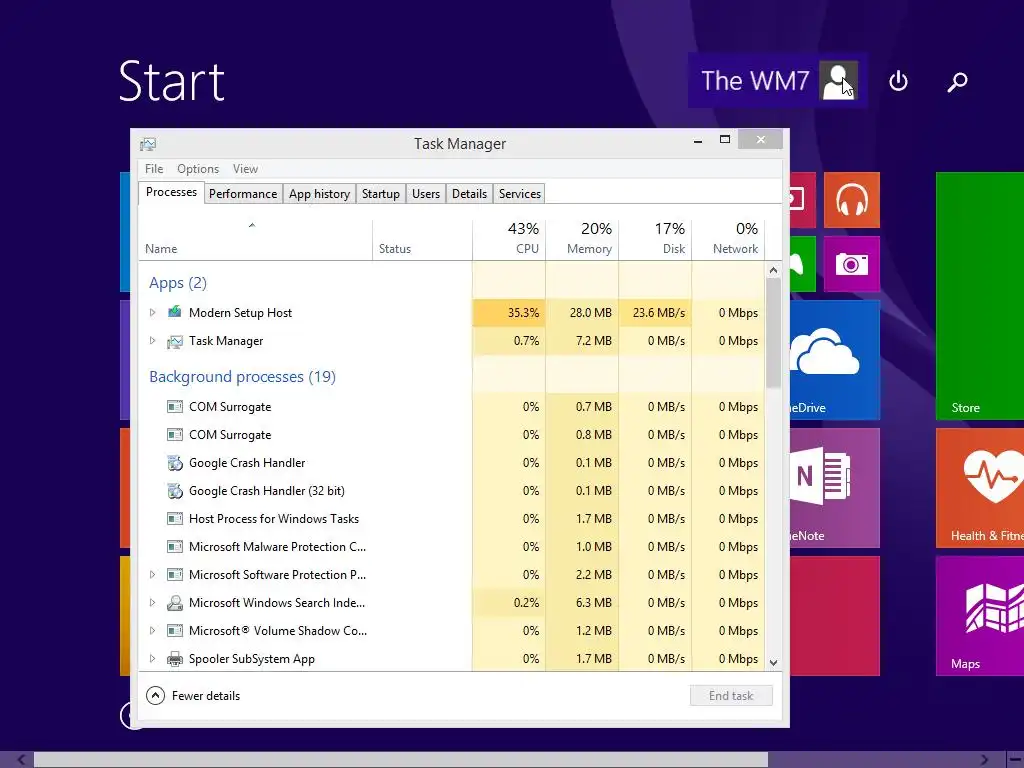
Task: Open the View menu
Action: [x=246, y=168]
